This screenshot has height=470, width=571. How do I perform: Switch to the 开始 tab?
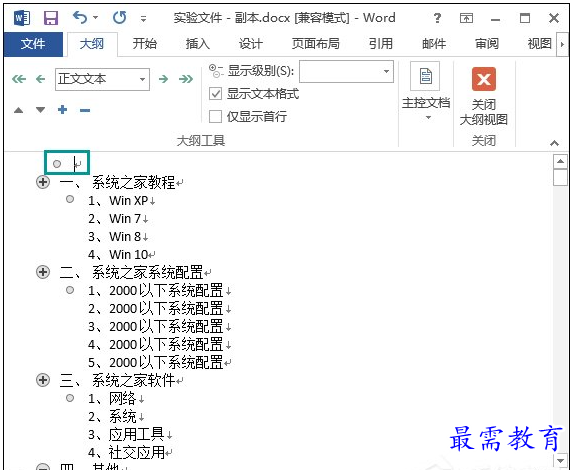click(x=145, y=44)
